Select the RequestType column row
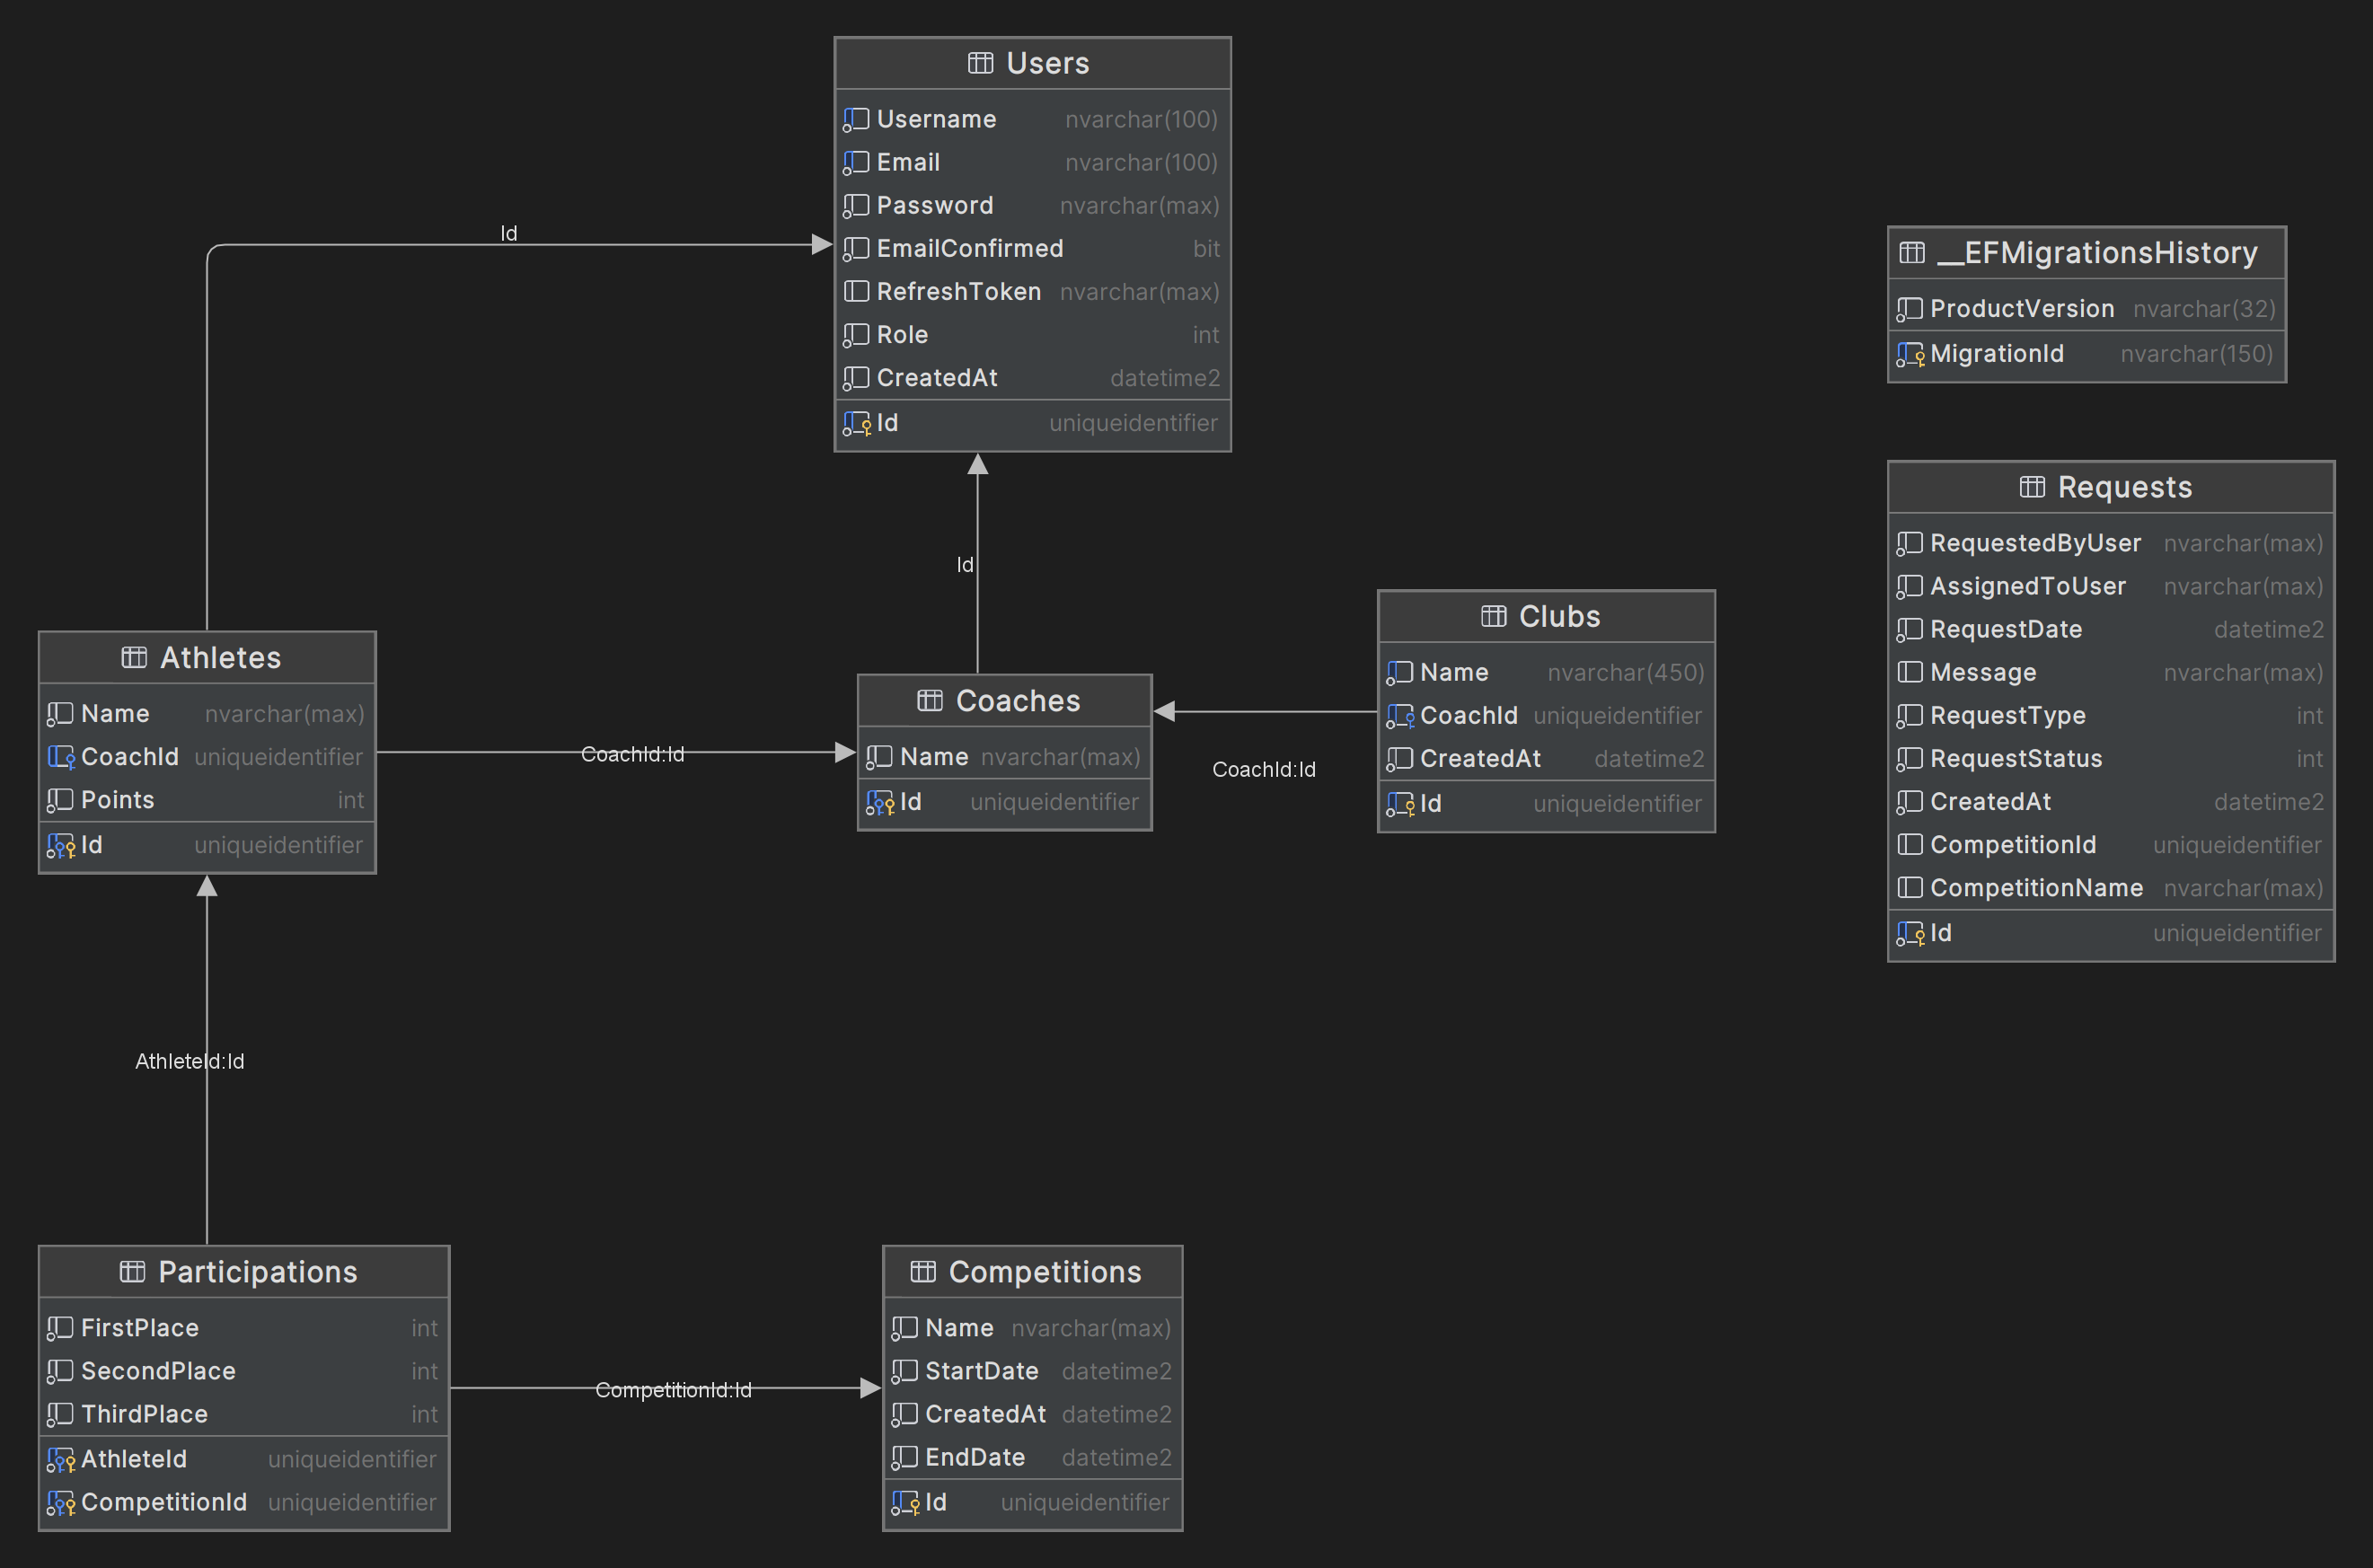Image resolution: width=2373 pixels, height=1568 pixels. click(x=2111, y=715)
